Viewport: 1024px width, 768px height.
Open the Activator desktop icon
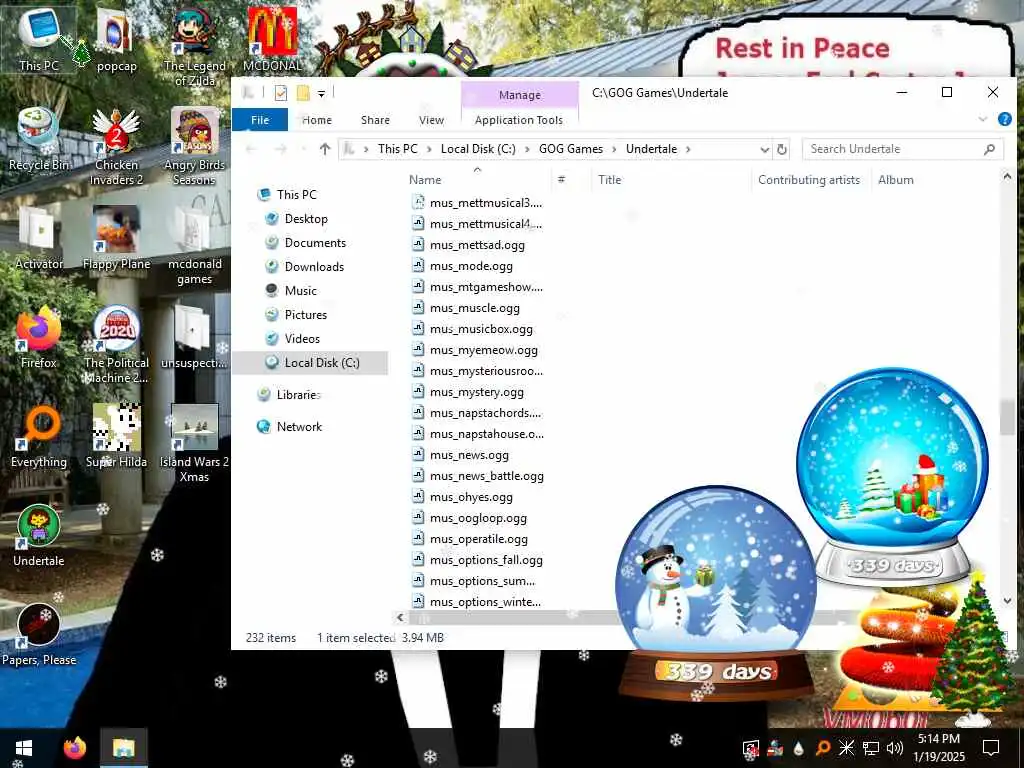(39, 238)
